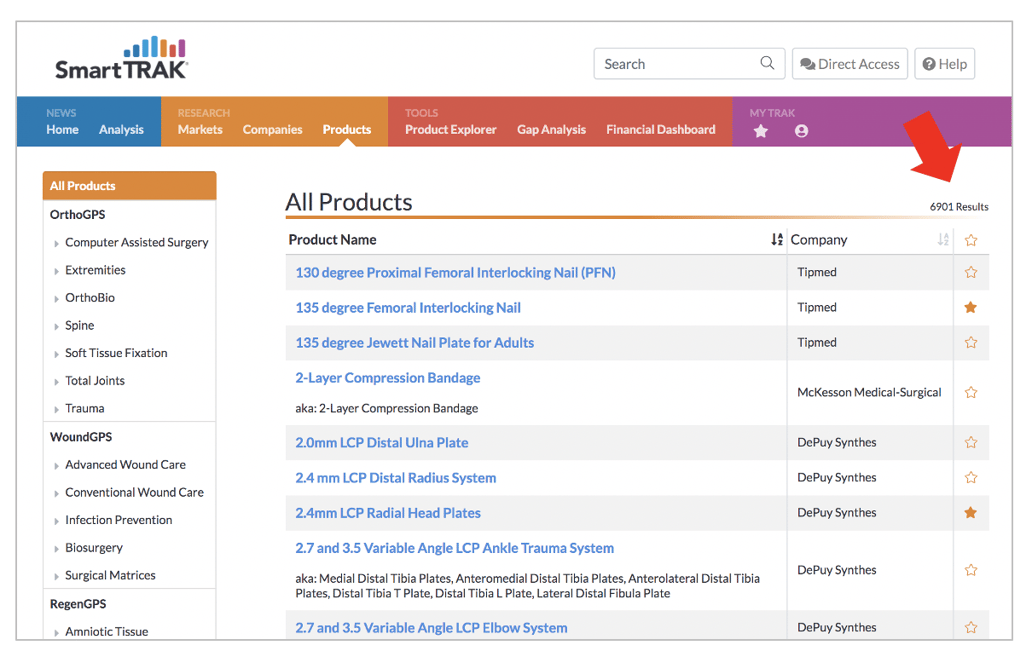Viewport: 1032px width, 651px height.
Task: Click into the Search input field
Action: click(675, 64)
